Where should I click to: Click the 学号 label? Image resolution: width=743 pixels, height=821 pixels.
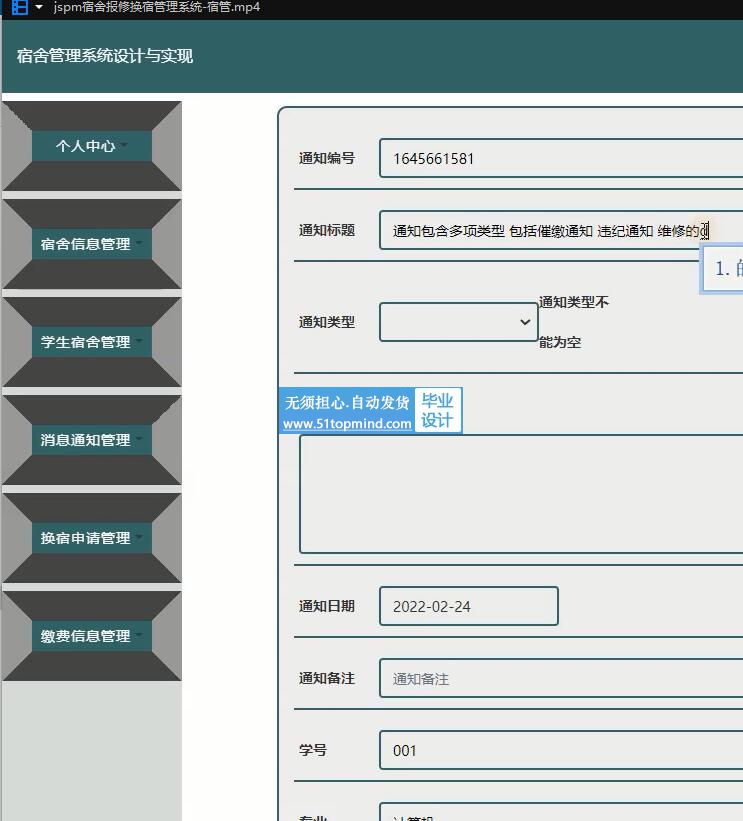pyautogui.click(x=313, y=750)
